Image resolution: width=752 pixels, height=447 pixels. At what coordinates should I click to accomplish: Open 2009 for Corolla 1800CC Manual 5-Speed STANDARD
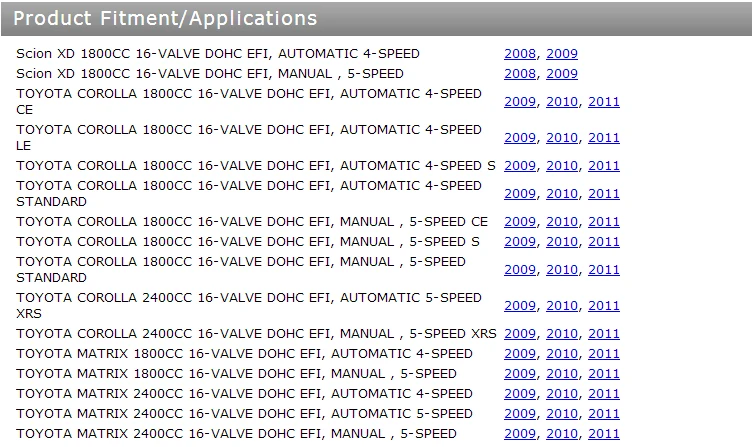(520, 270)
